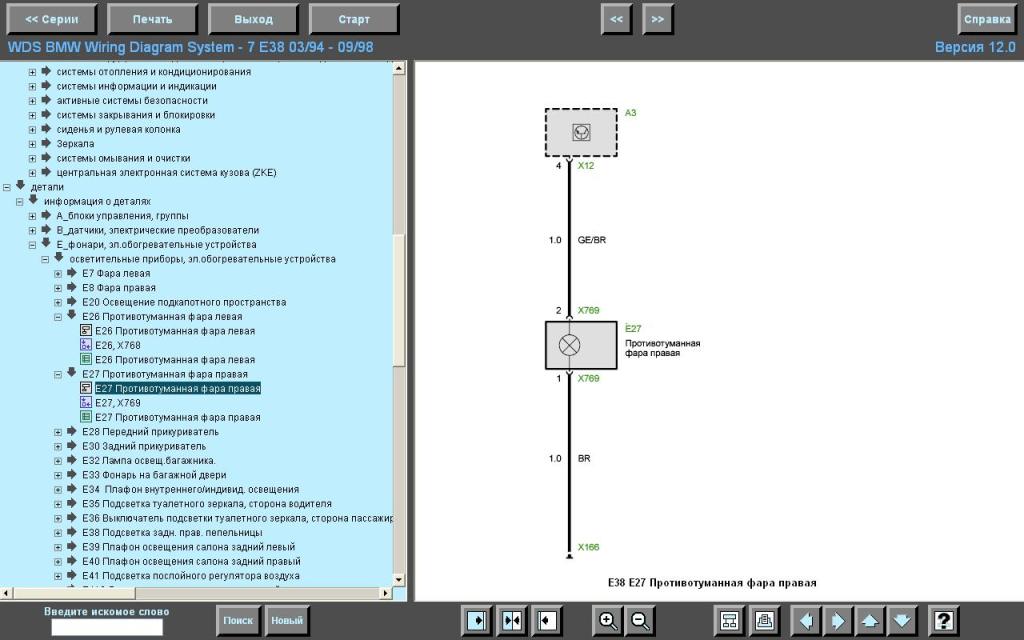1024x640 pixels.
Task: Collapse информация о деталях node
Action: (20, 202)
